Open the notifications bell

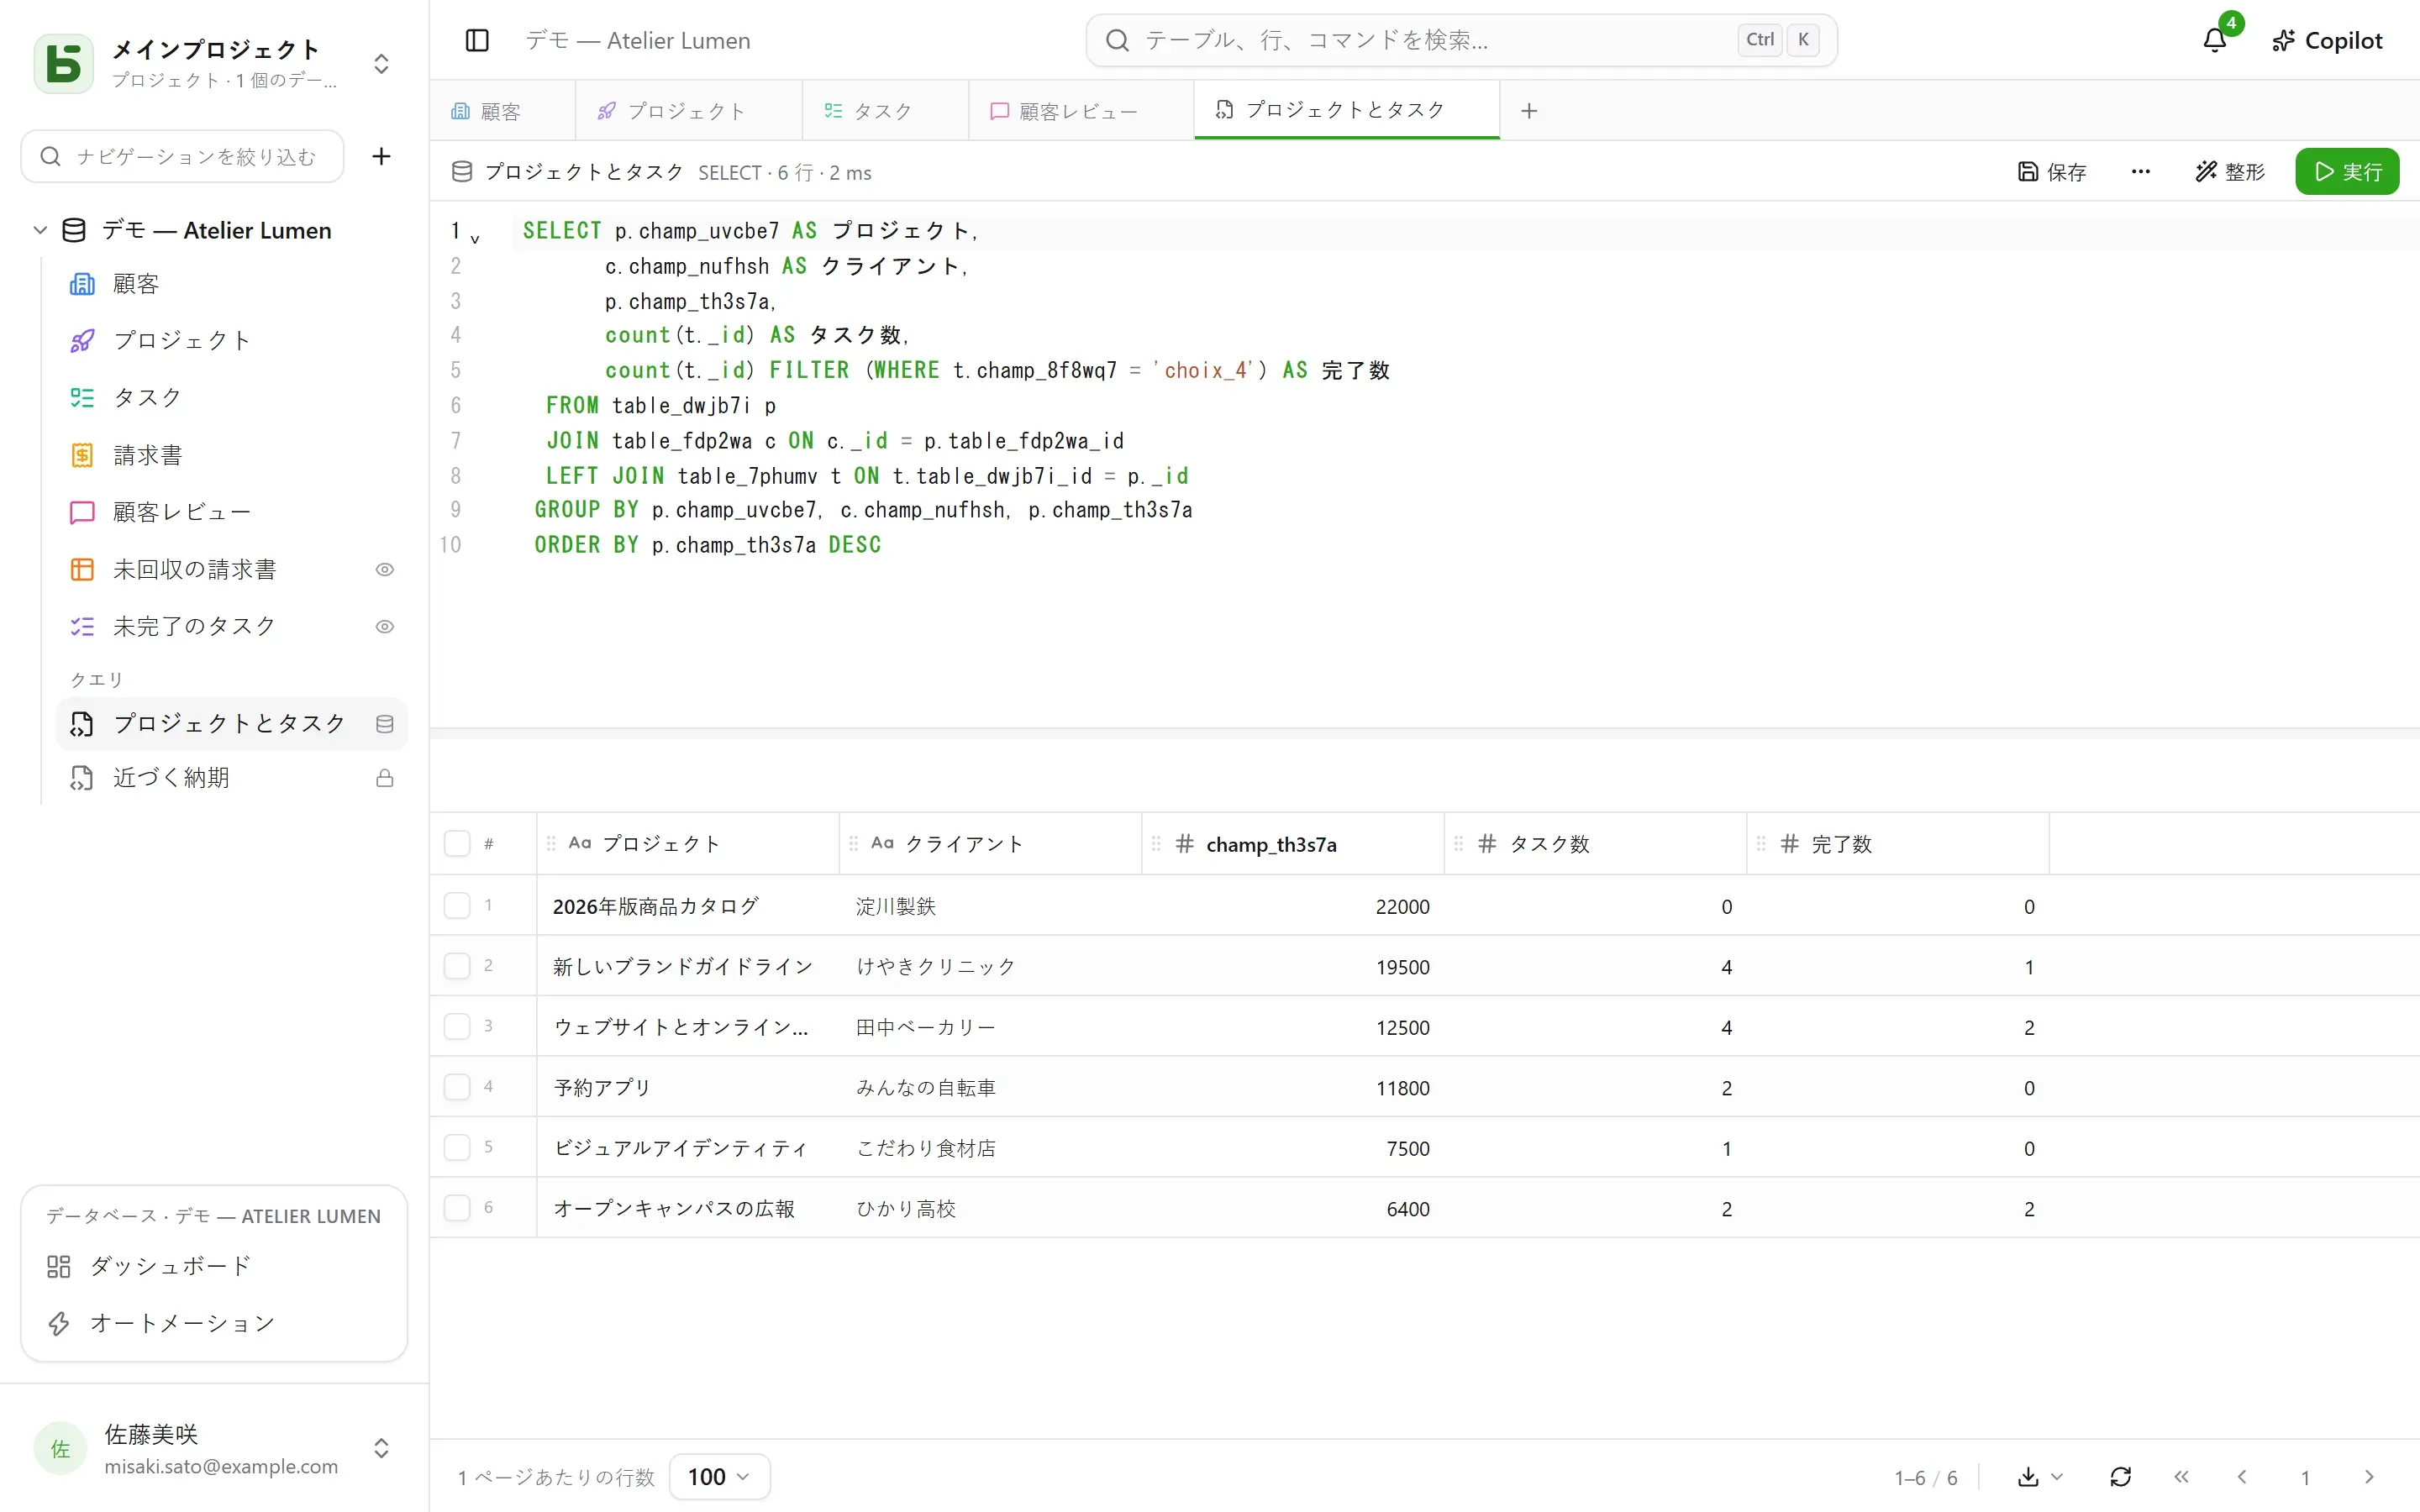(2215, 40)
